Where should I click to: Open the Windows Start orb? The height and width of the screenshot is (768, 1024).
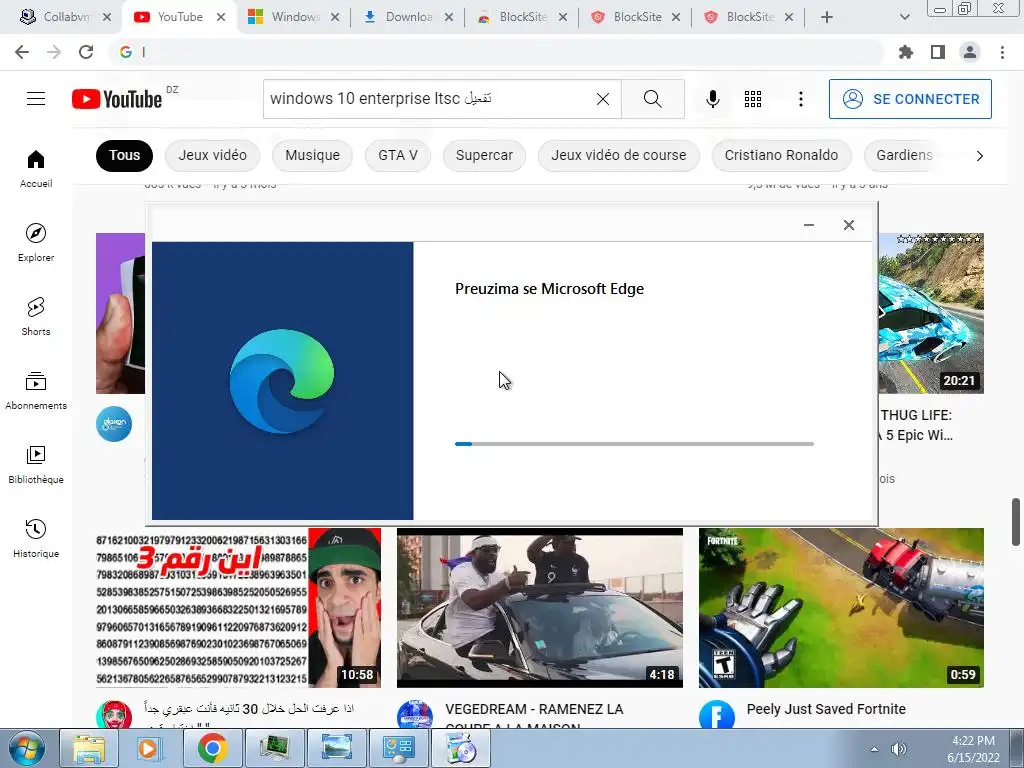[27, 748]
